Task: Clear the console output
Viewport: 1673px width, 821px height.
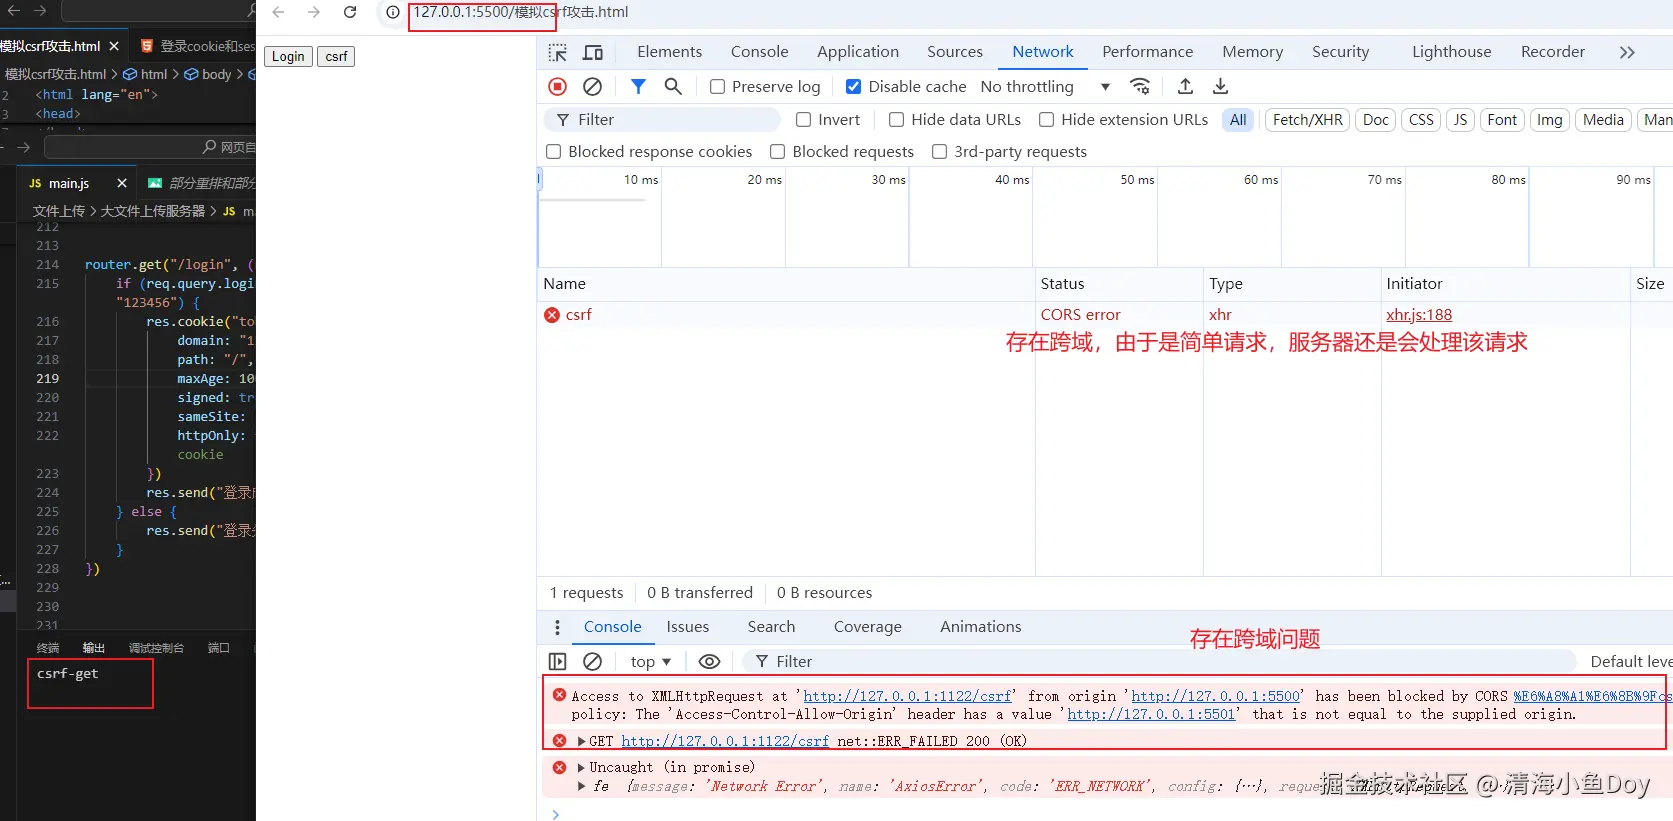Action: pyautogui.click(x=592, y=662)
